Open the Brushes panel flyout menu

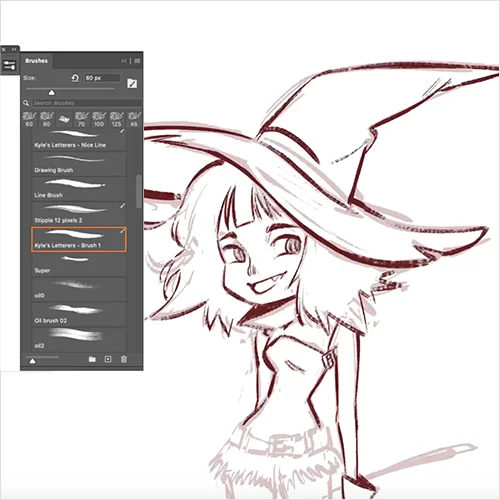click(137, 61)
